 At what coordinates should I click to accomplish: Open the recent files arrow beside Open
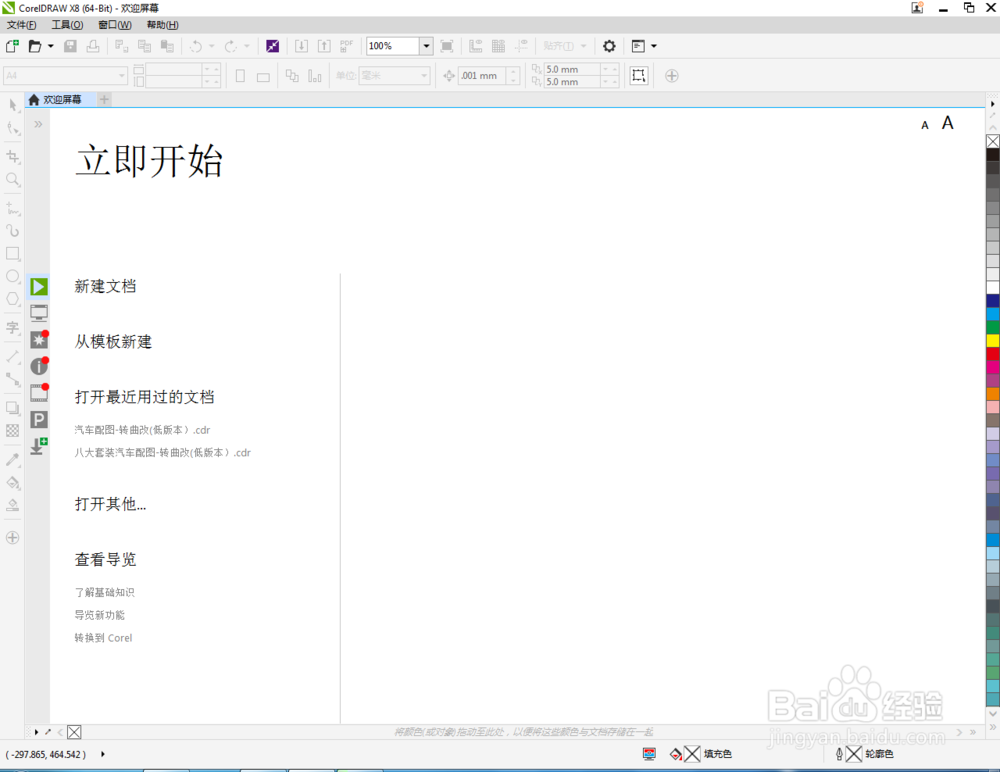tap(50, 46)
